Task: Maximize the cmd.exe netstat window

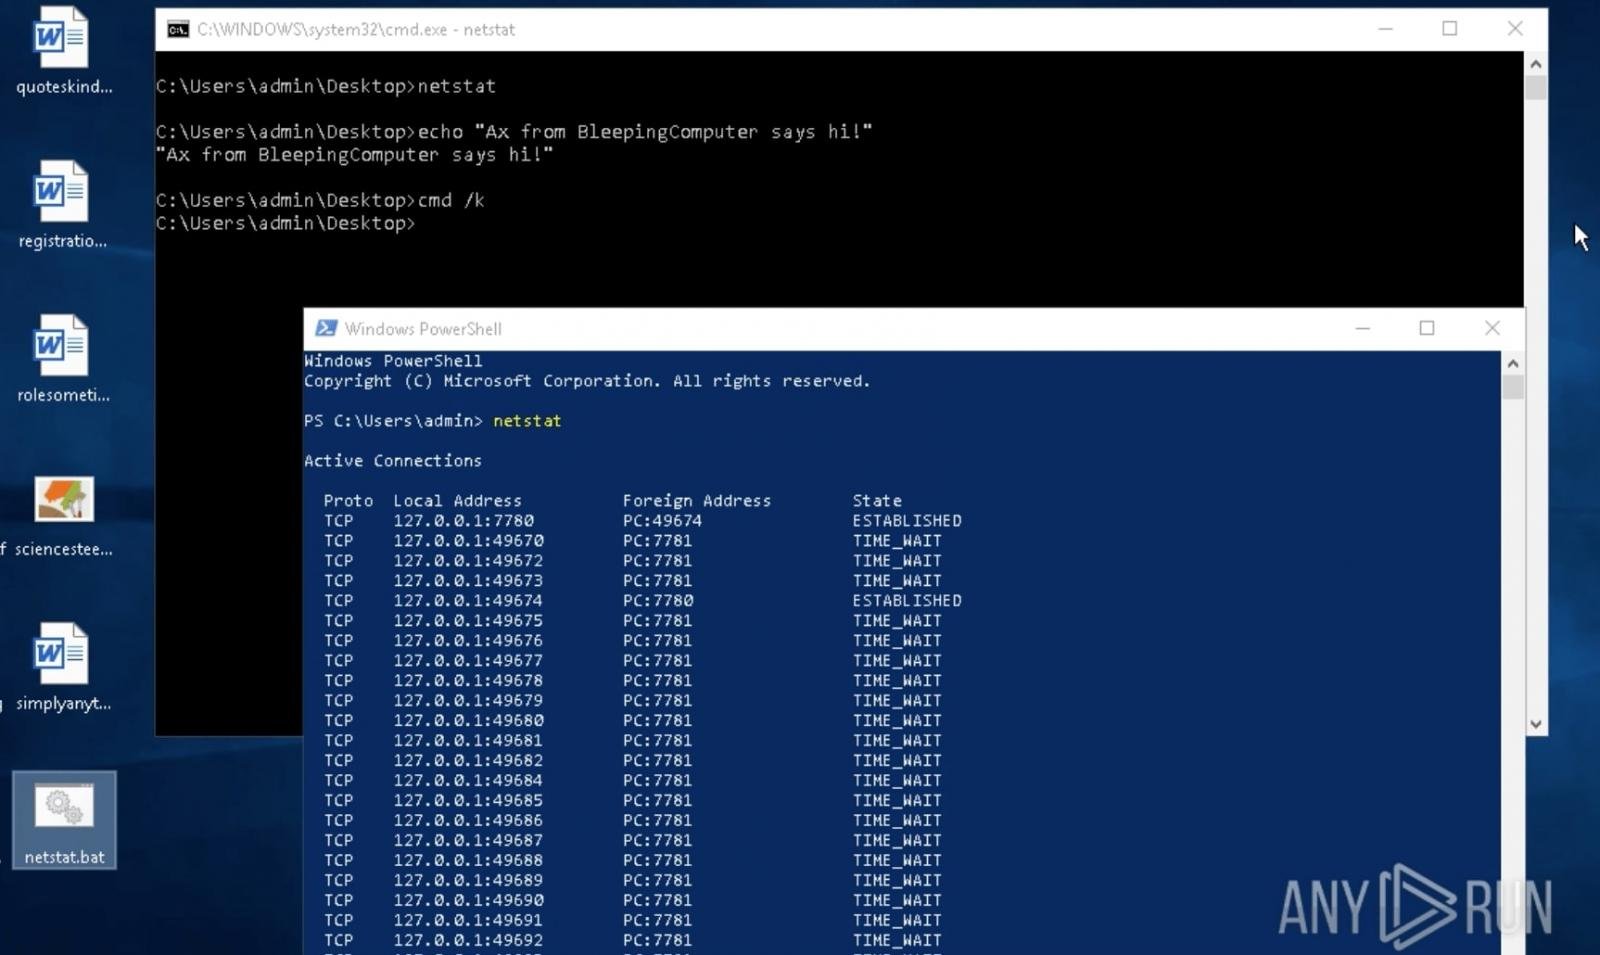Action: coord(1449,30)
